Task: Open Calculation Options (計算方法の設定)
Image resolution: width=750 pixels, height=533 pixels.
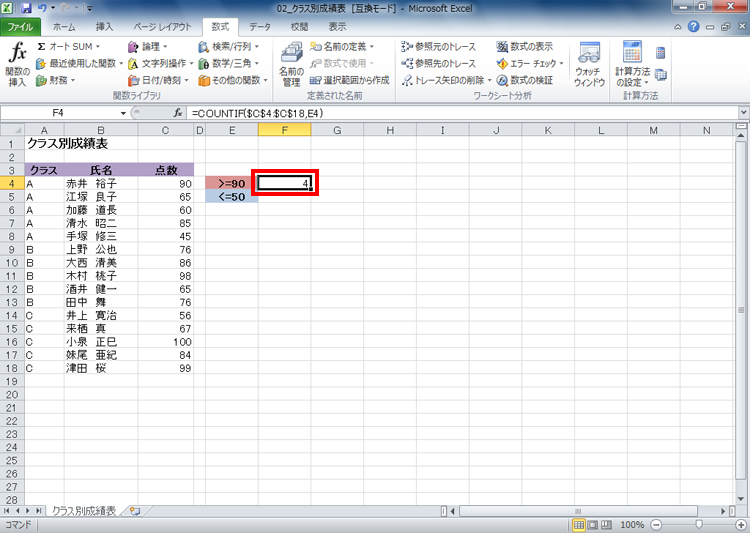Action: point(632,65)
